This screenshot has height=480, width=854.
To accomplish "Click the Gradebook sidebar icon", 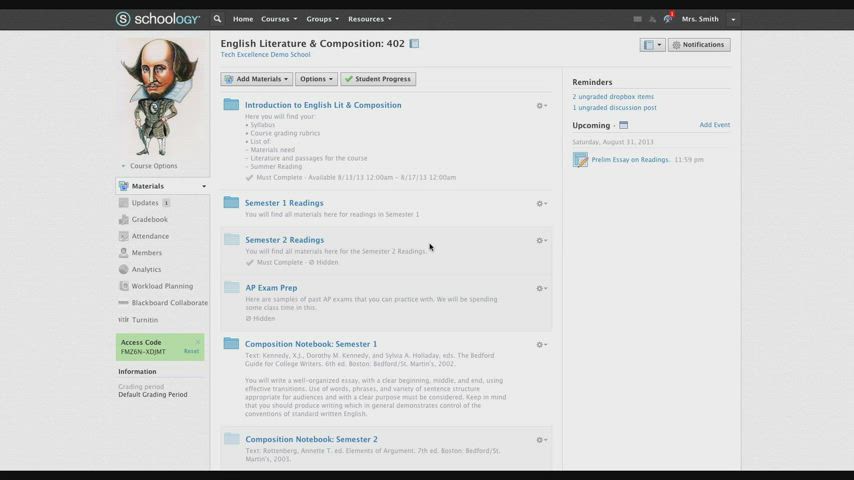I will (x=124, y=220).
